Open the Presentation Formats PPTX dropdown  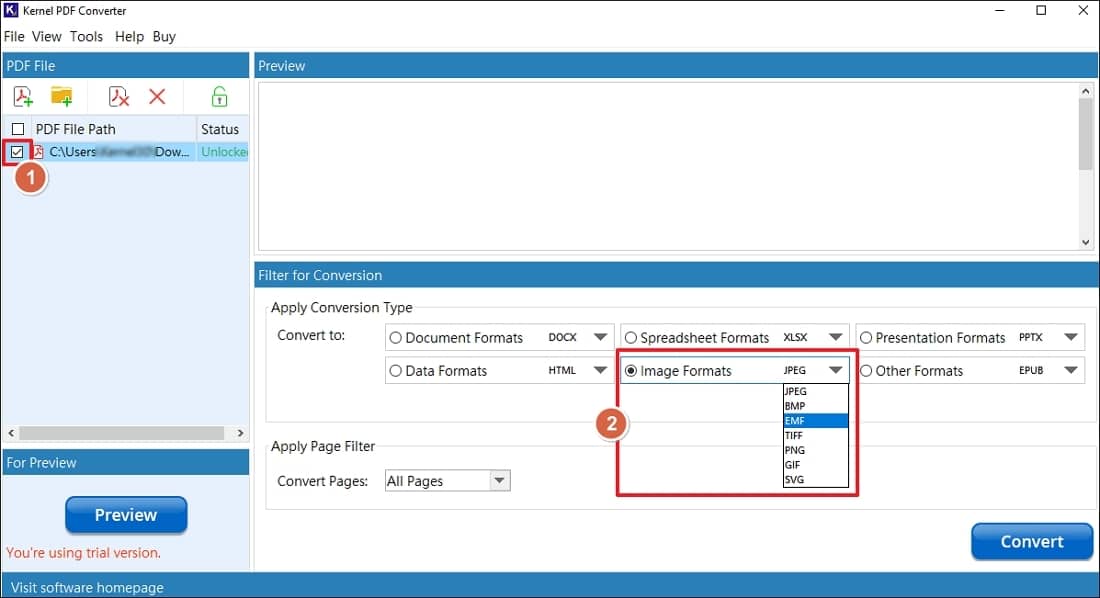pyautogui.click(x=1071, y=337)
